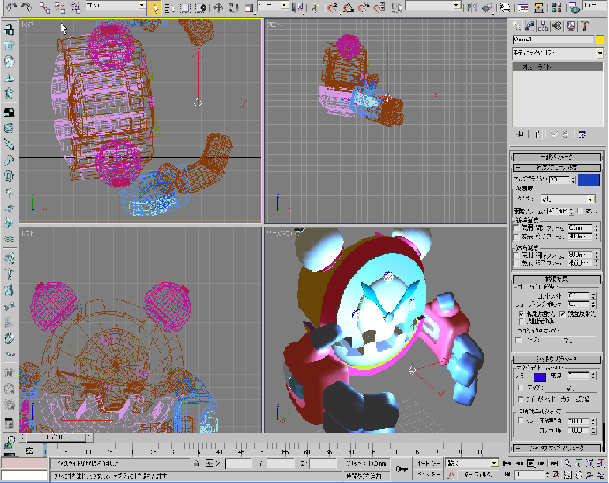This screenshot has height=483, width=609.
Task: Open the key filter dropdown near playback controls
Action: click(x=472, y=463)
